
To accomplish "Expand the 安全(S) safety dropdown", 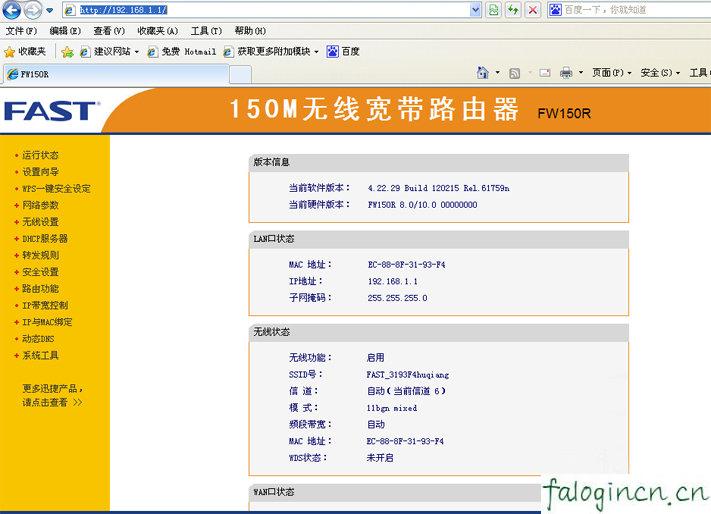I will pyautogui.click(x=659, y=73).
